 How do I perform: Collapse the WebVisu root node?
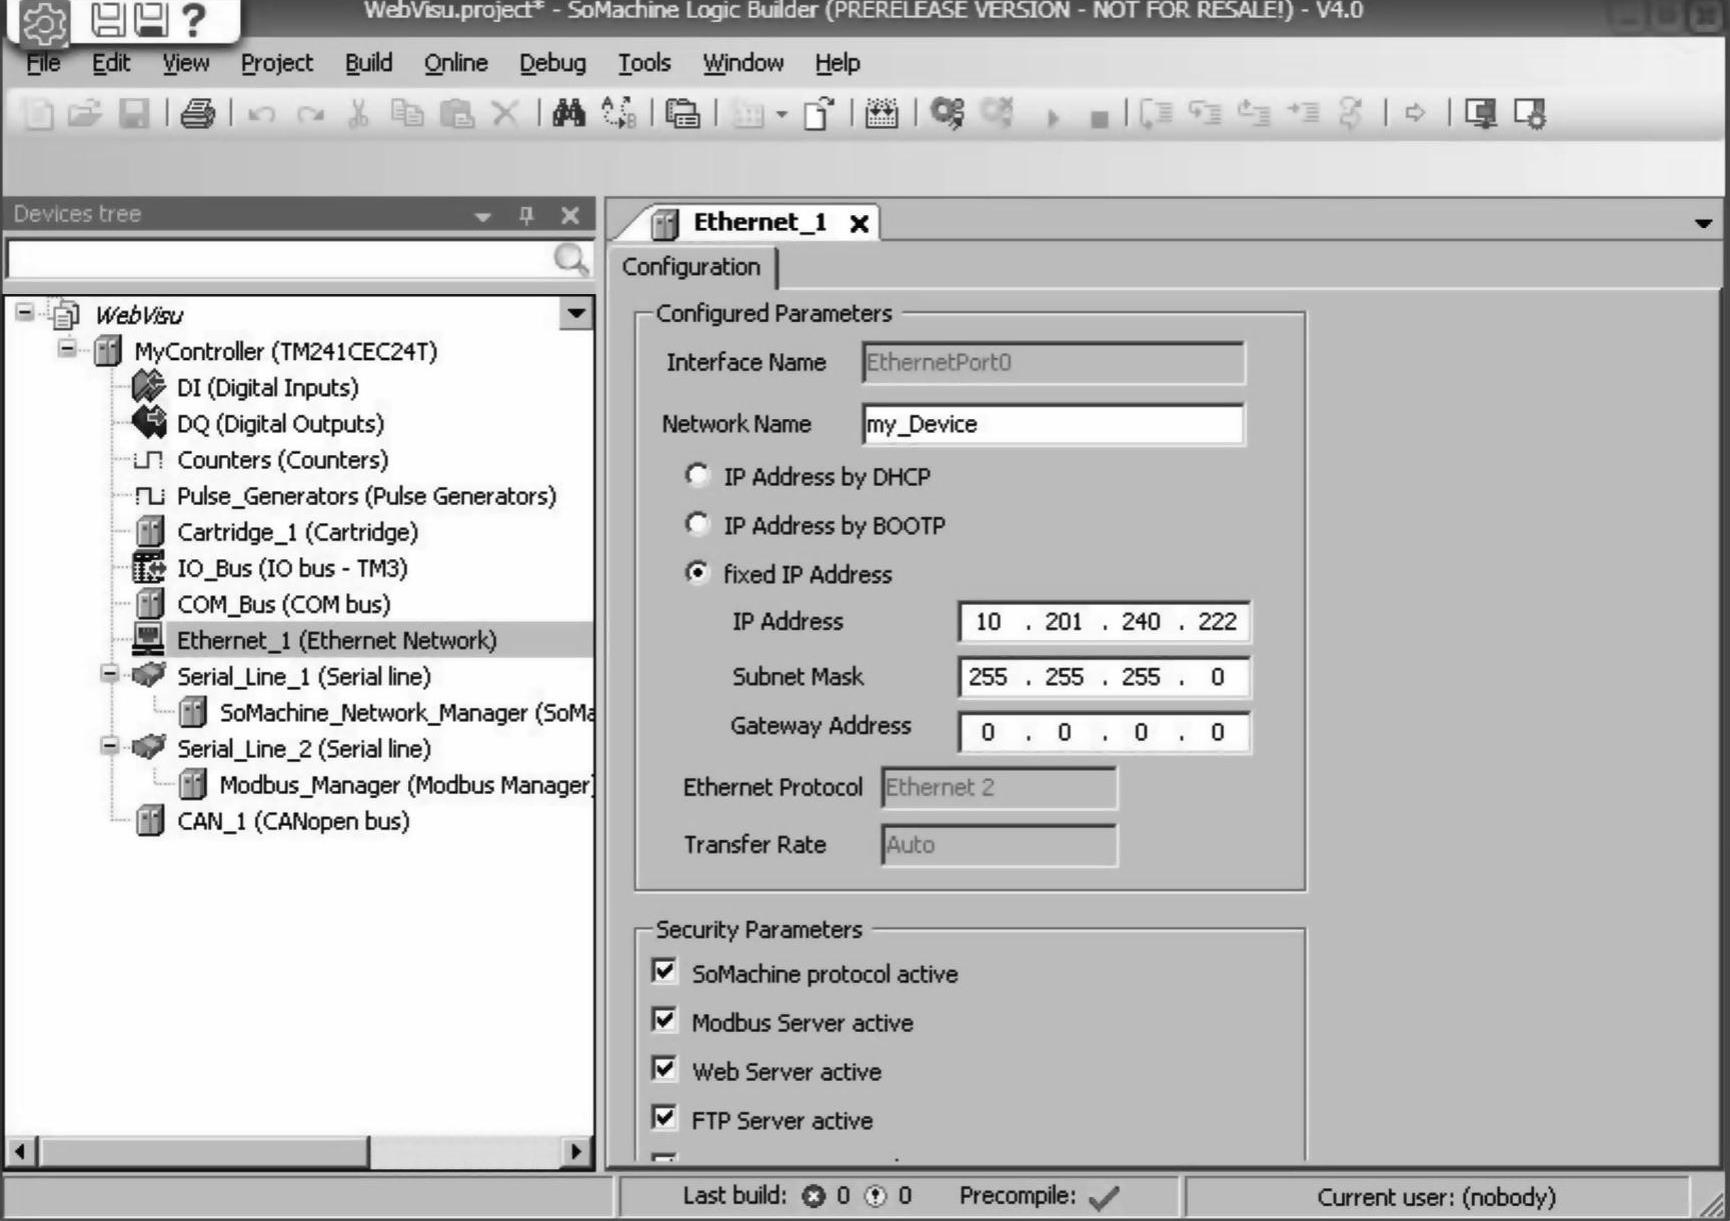point(25,312)
